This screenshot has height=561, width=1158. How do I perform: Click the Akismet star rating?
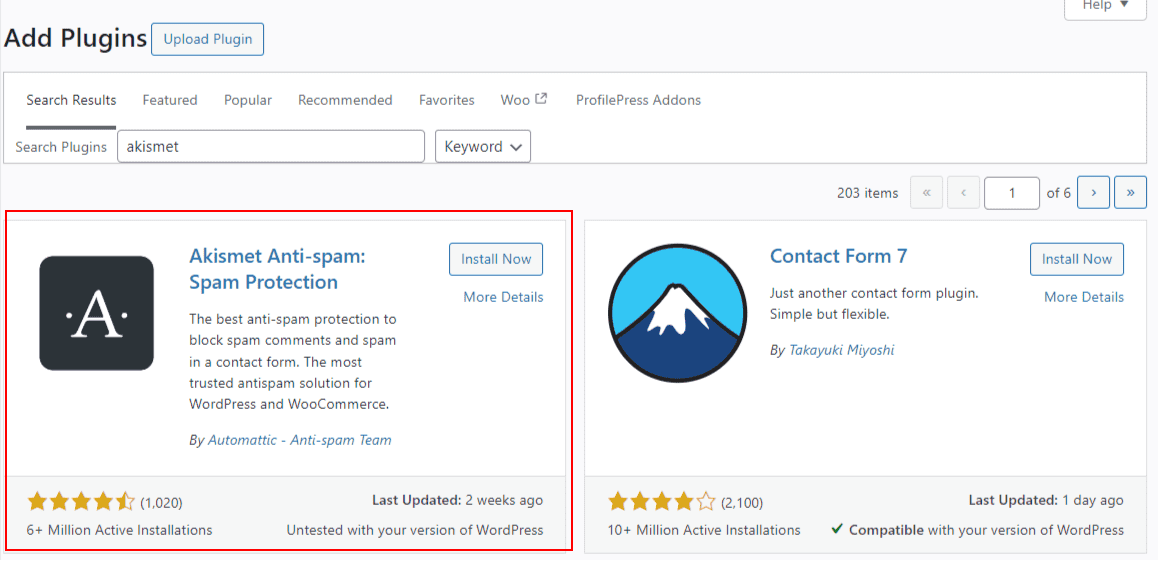81,502
